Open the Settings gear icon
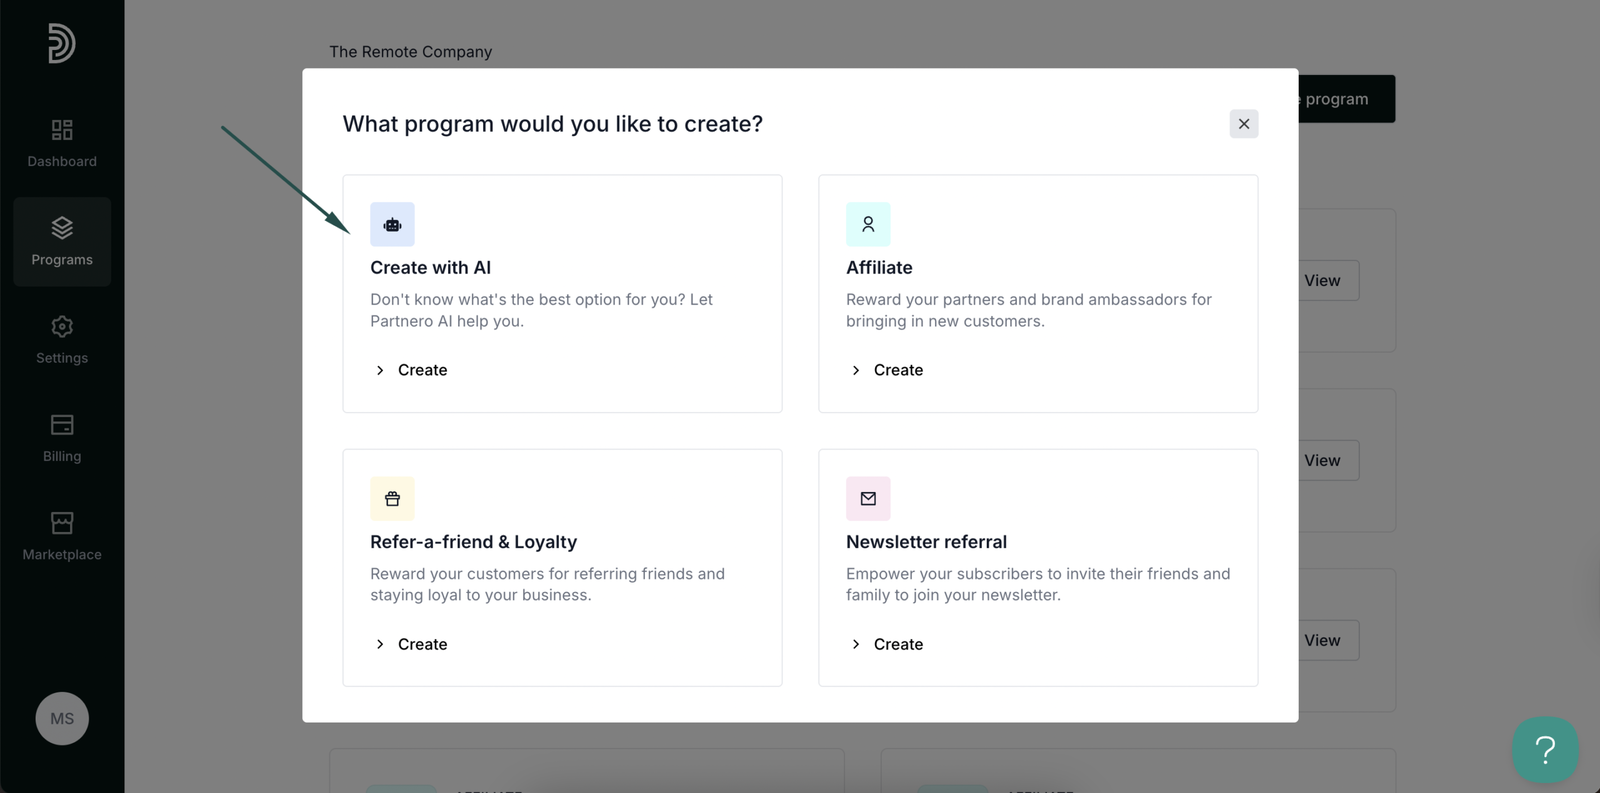1600x793 pixels. click(62, 327)
